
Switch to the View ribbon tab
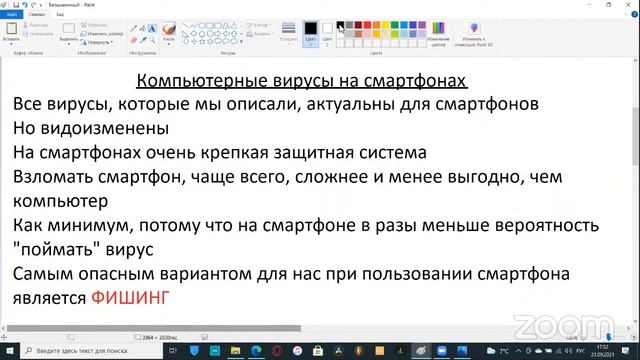60,14
